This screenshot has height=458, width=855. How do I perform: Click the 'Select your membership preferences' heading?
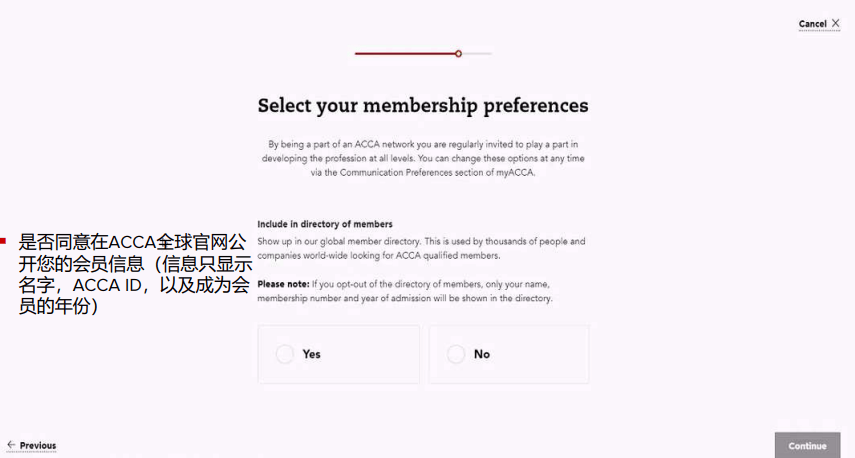pyautogui.click(x=423, y=105)
